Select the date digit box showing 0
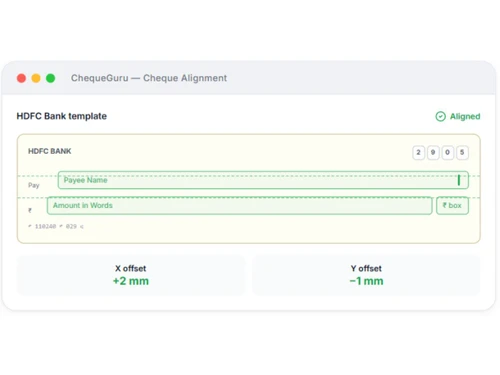The width and height of the screenshot is (500, 375). (448, 153)
